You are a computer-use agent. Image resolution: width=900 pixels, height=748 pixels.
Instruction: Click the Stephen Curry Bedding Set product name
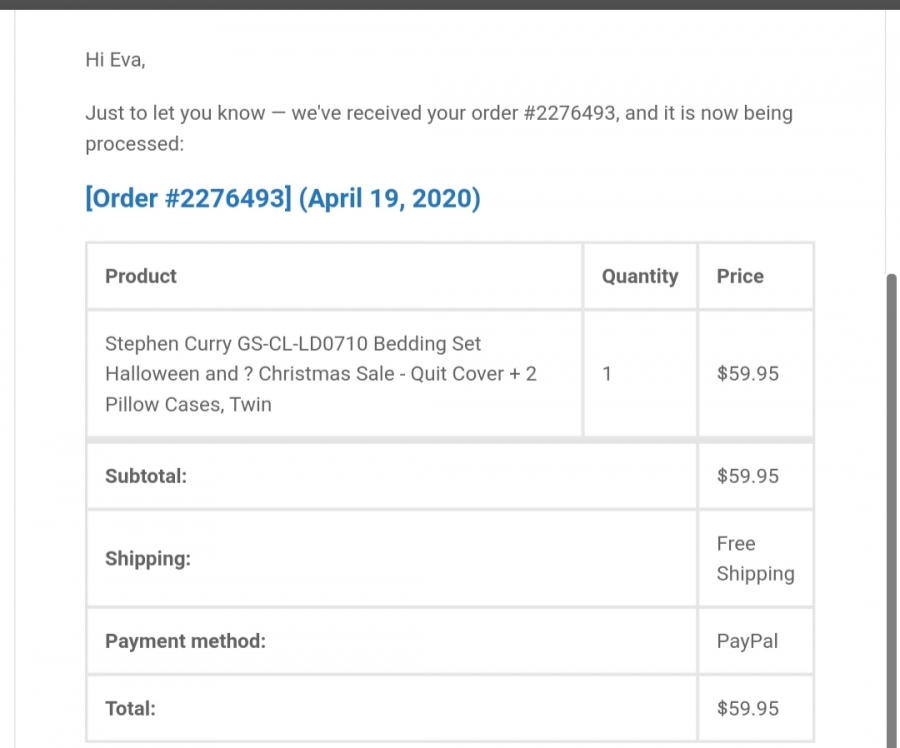click(321, 374)
